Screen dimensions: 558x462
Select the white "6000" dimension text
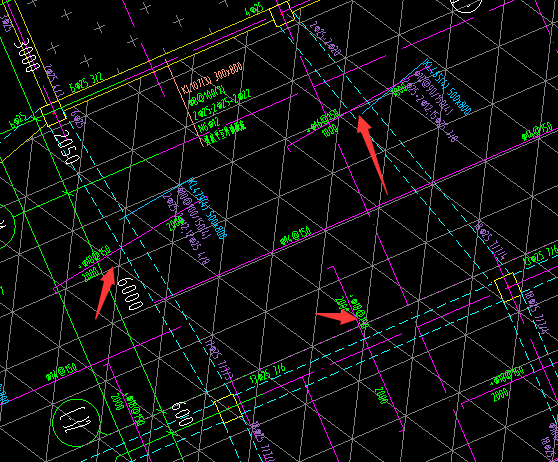click(130, 294)
